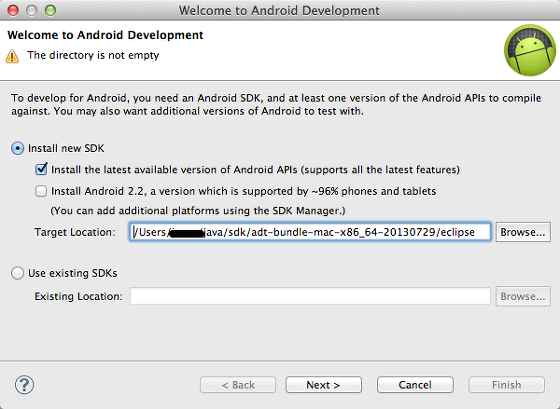Click the Android robot logo
560x409 pixels.
(530, 50)
